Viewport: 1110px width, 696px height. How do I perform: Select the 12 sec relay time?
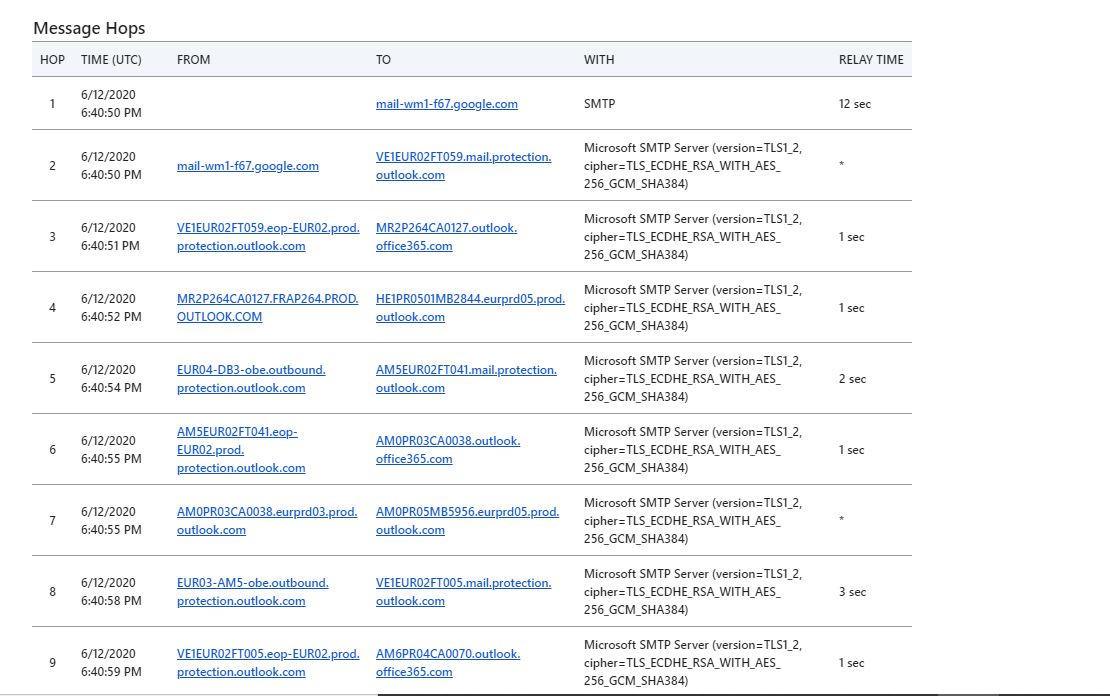pyautogui.click(x=854, y=104)
